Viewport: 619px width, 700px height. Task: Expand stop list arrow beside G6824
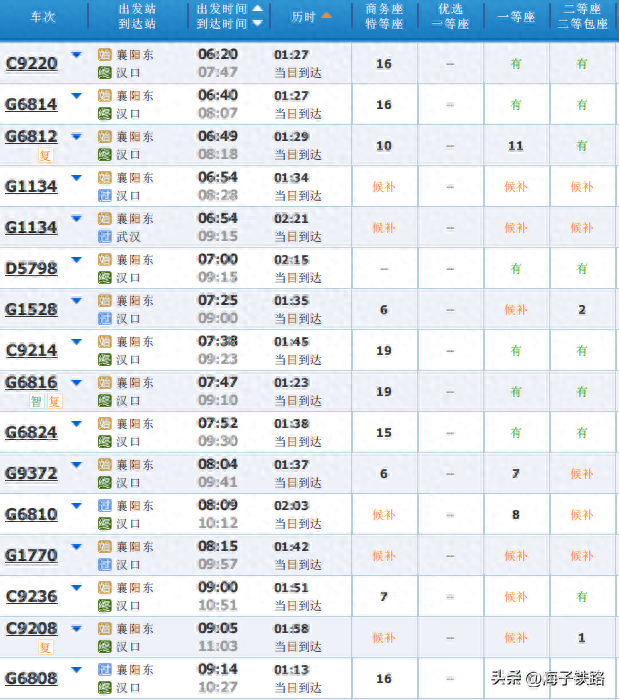click(77, 424)
